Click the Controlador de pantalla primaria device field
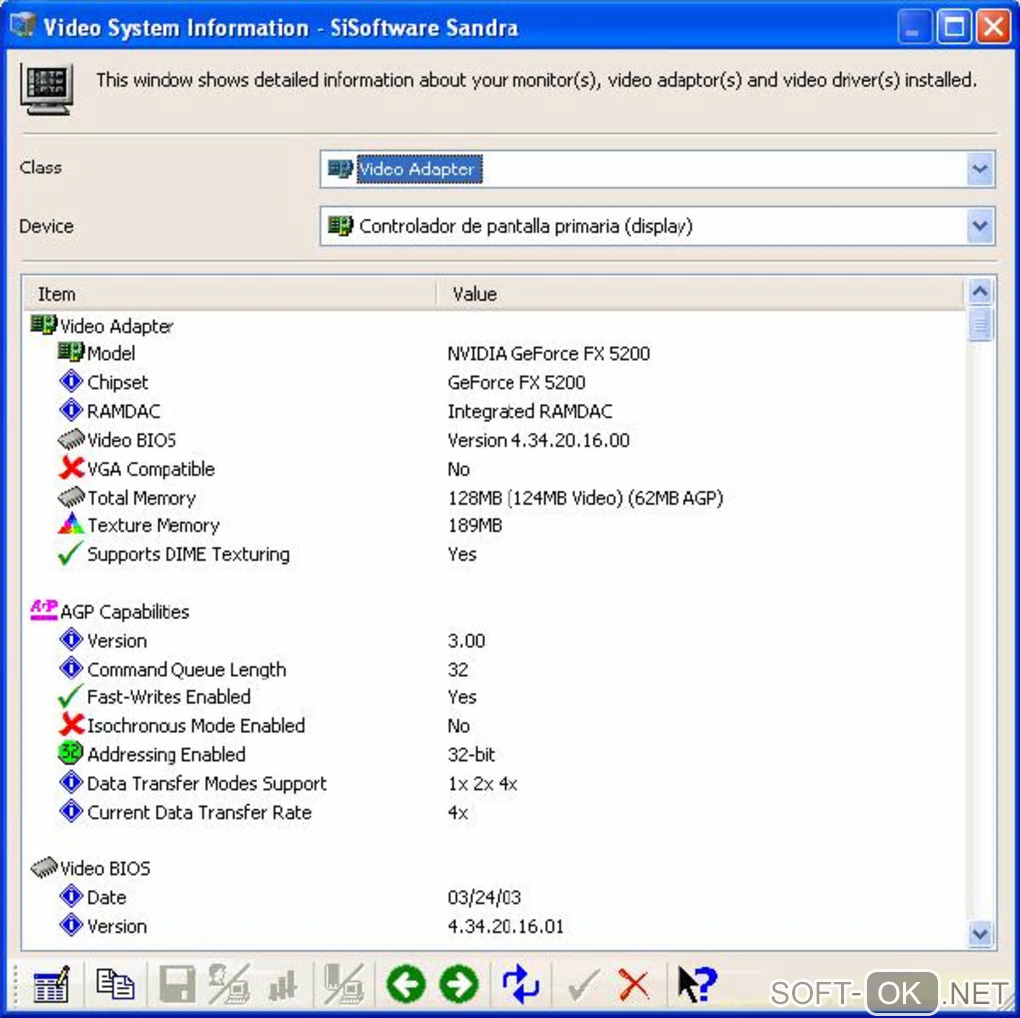Viewport: 1020px width, 1018px height. coord(657,226)
